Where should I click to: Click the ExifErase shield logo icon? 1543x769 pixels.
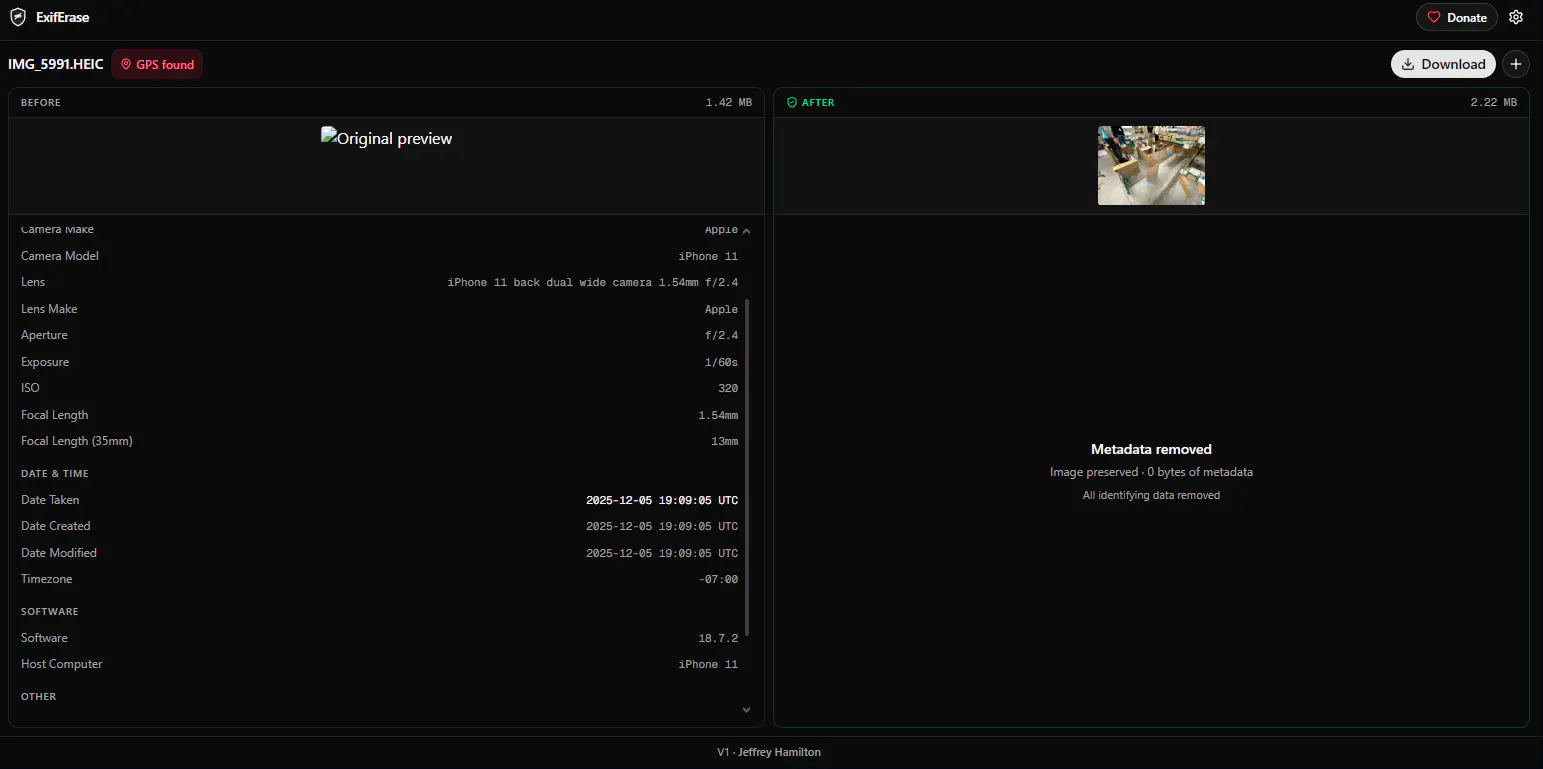point(18,17)
